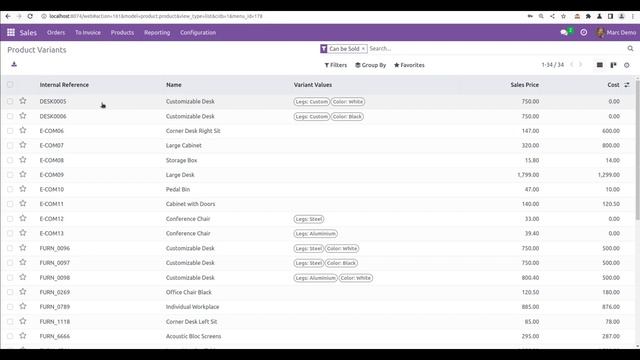Check the E-COM08 row checkbox
The width and height of the screenshot is (640, 360).
[10, 160]
